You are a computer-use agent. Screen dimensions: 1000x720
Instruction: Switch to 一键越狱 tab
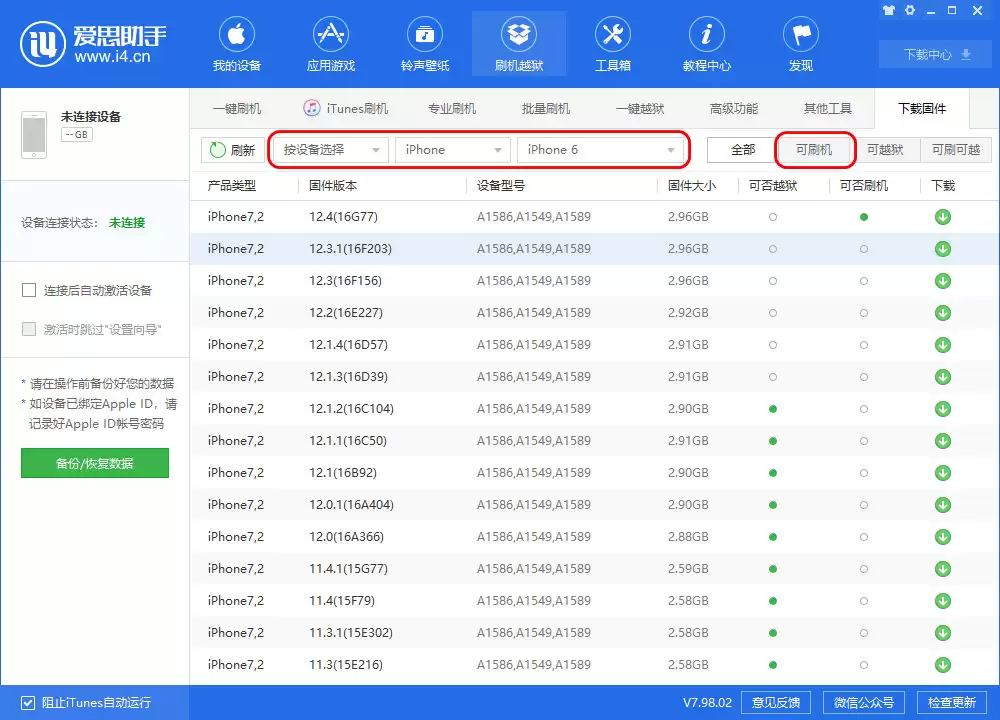click(640, 108)
